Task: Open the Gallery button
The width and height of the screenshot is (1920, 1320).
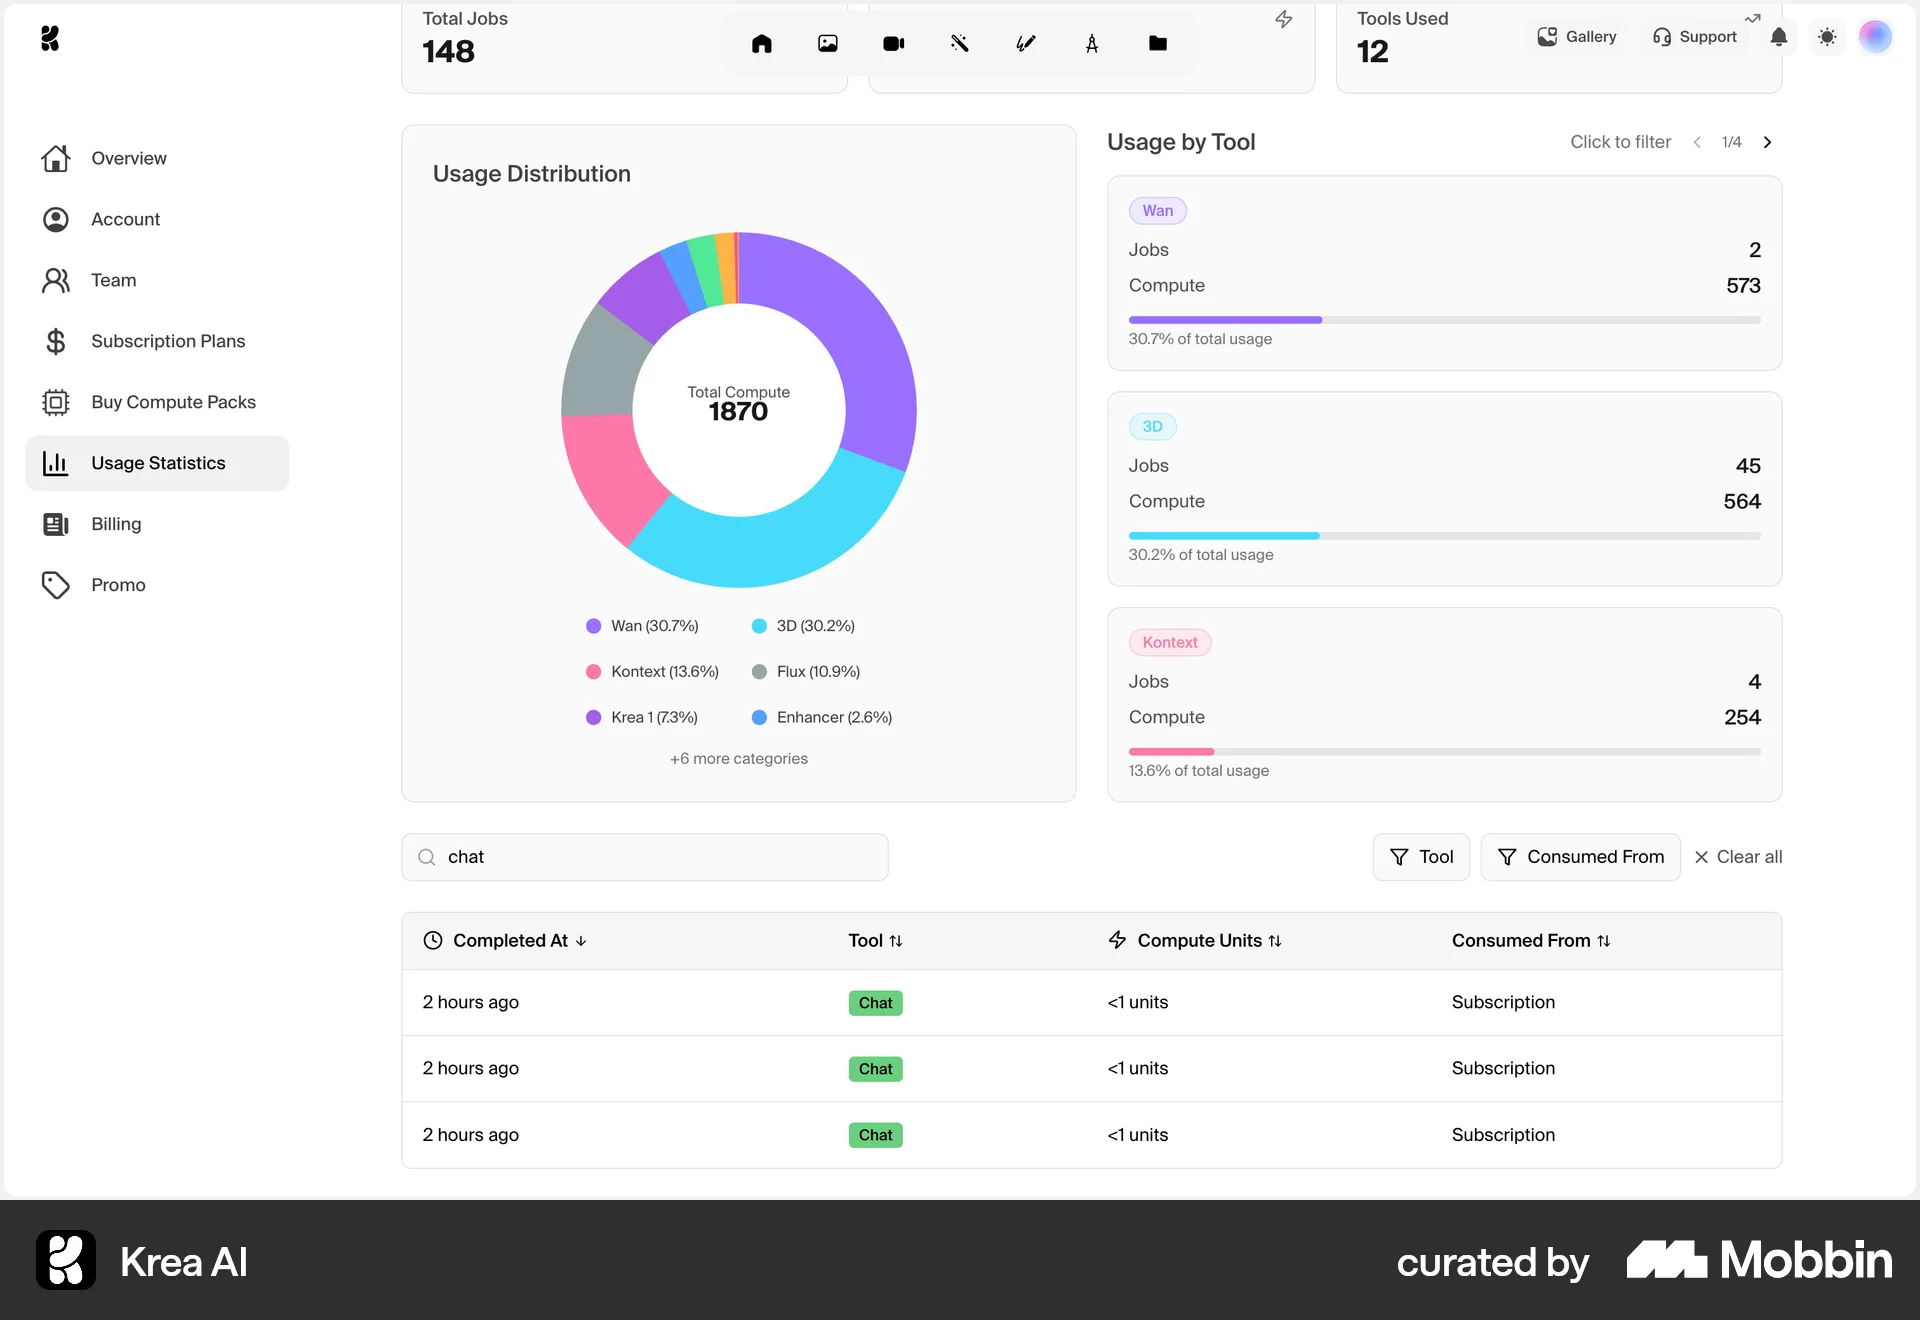Action: point(1576,36)
